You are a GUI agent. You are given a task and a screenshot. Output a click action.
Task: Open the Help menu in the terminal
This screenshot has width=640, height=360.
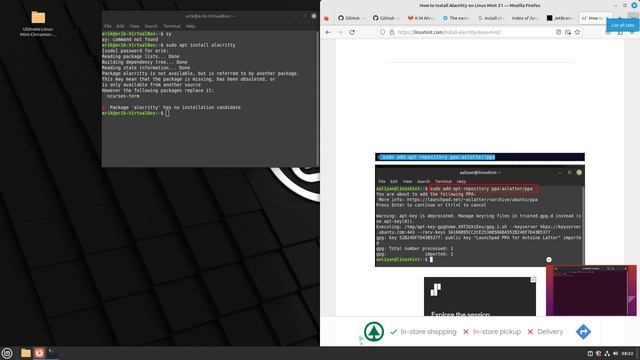tap(191, 26)
